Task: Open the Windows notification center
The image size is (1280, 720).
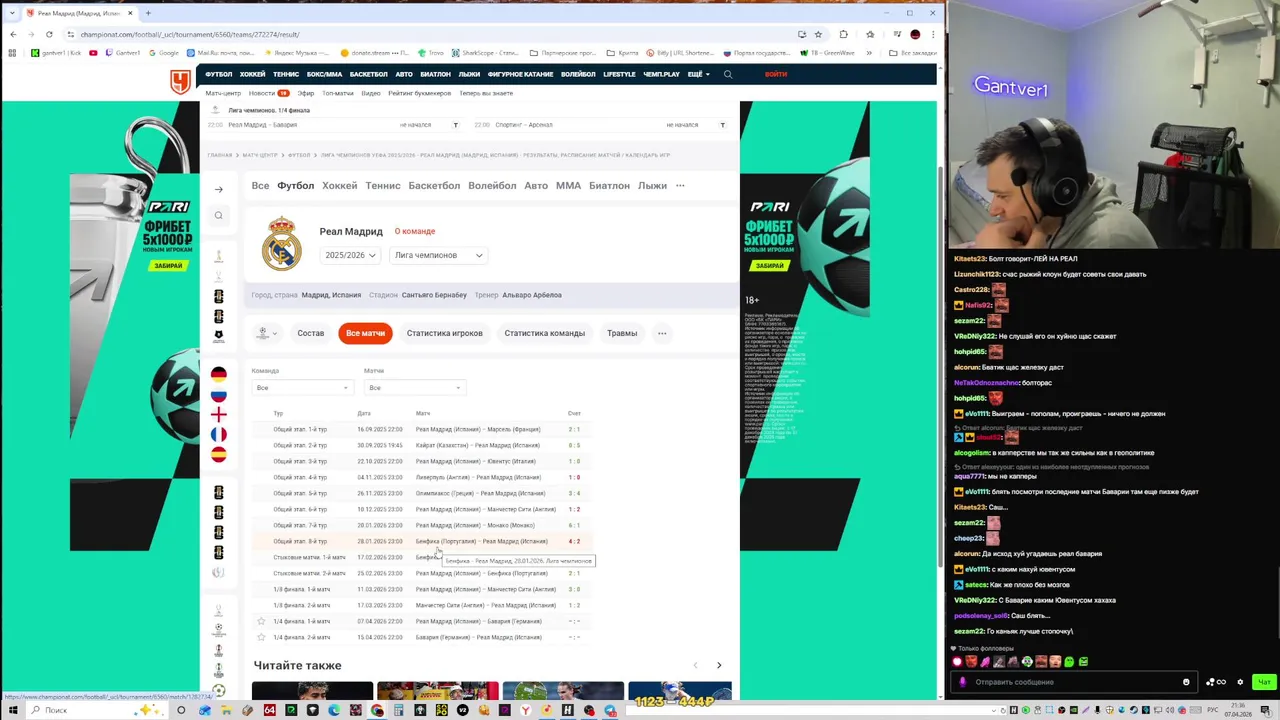Action: [1266, 710]
